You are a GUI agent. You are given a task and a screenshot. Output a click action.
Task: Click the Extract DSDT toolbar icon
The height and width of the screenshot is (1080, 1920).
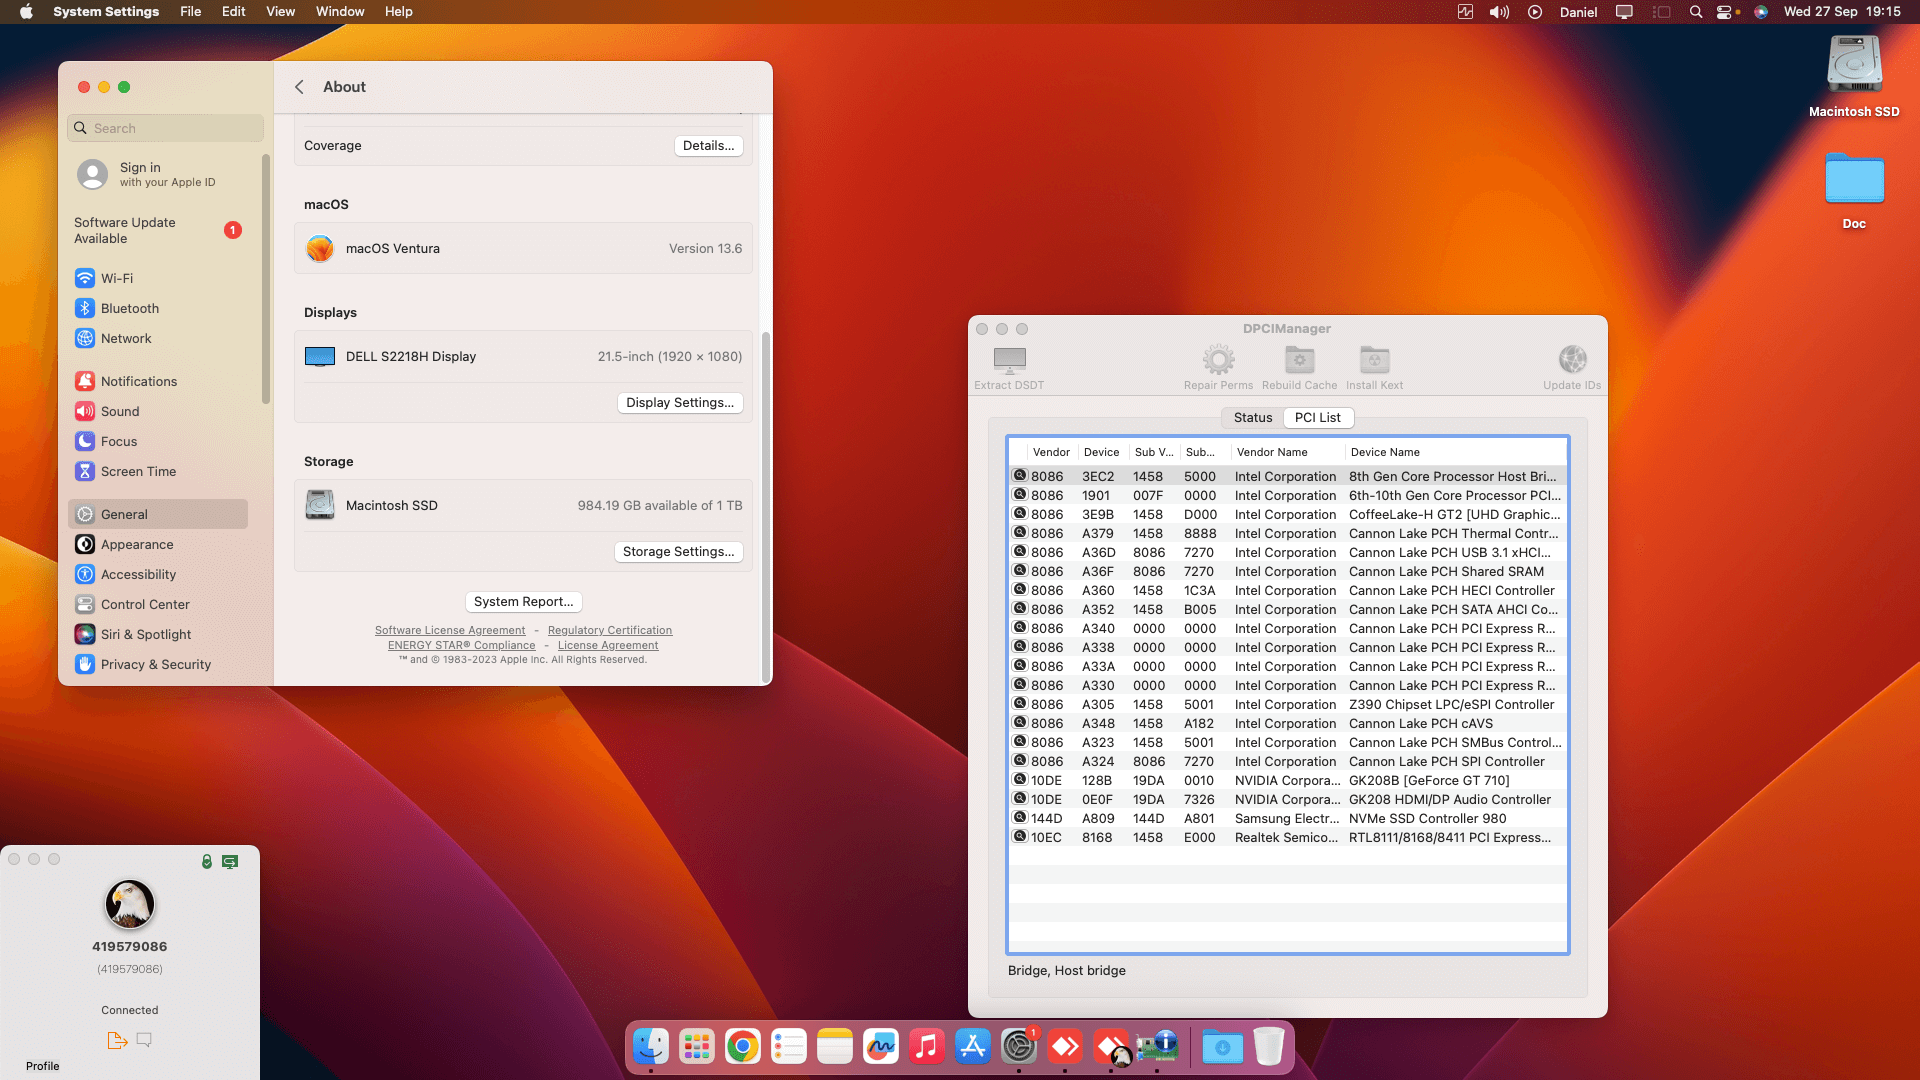coord(1009,360)
